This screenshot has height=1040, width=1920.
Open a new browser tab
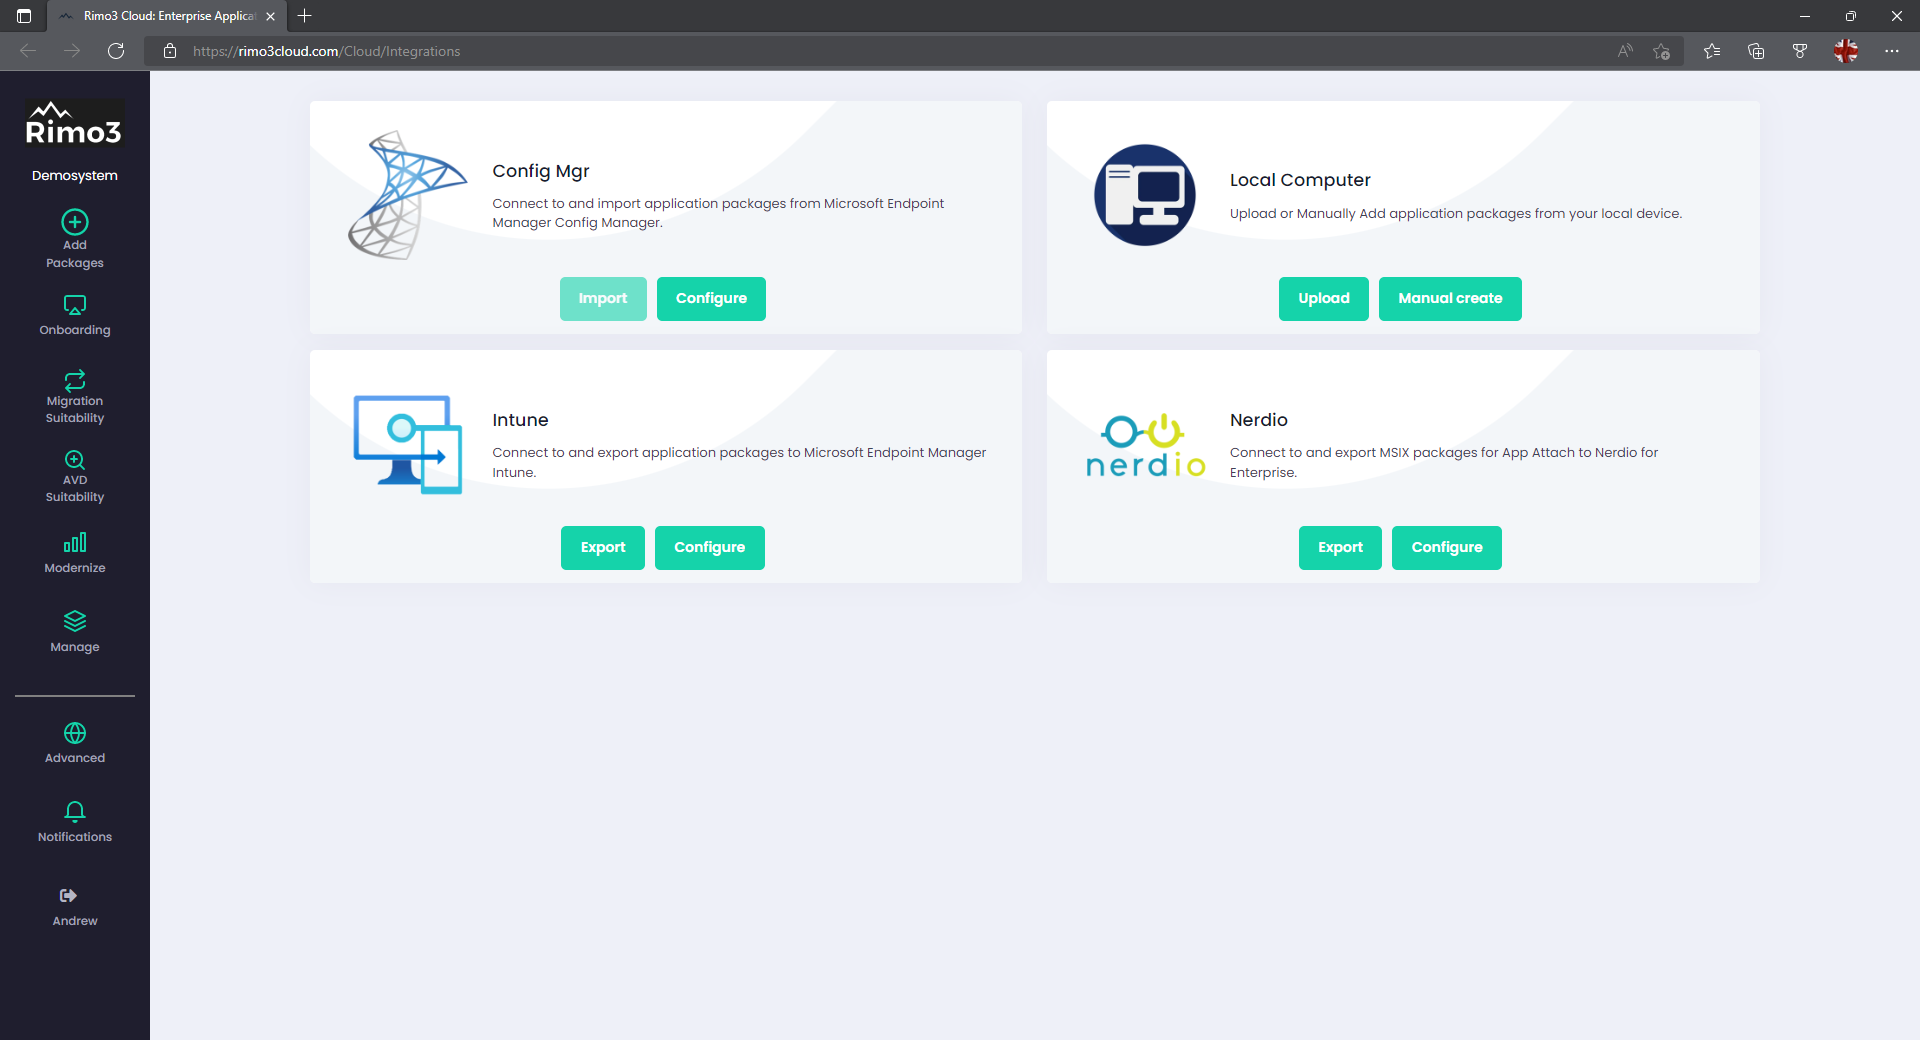[305, 16]
